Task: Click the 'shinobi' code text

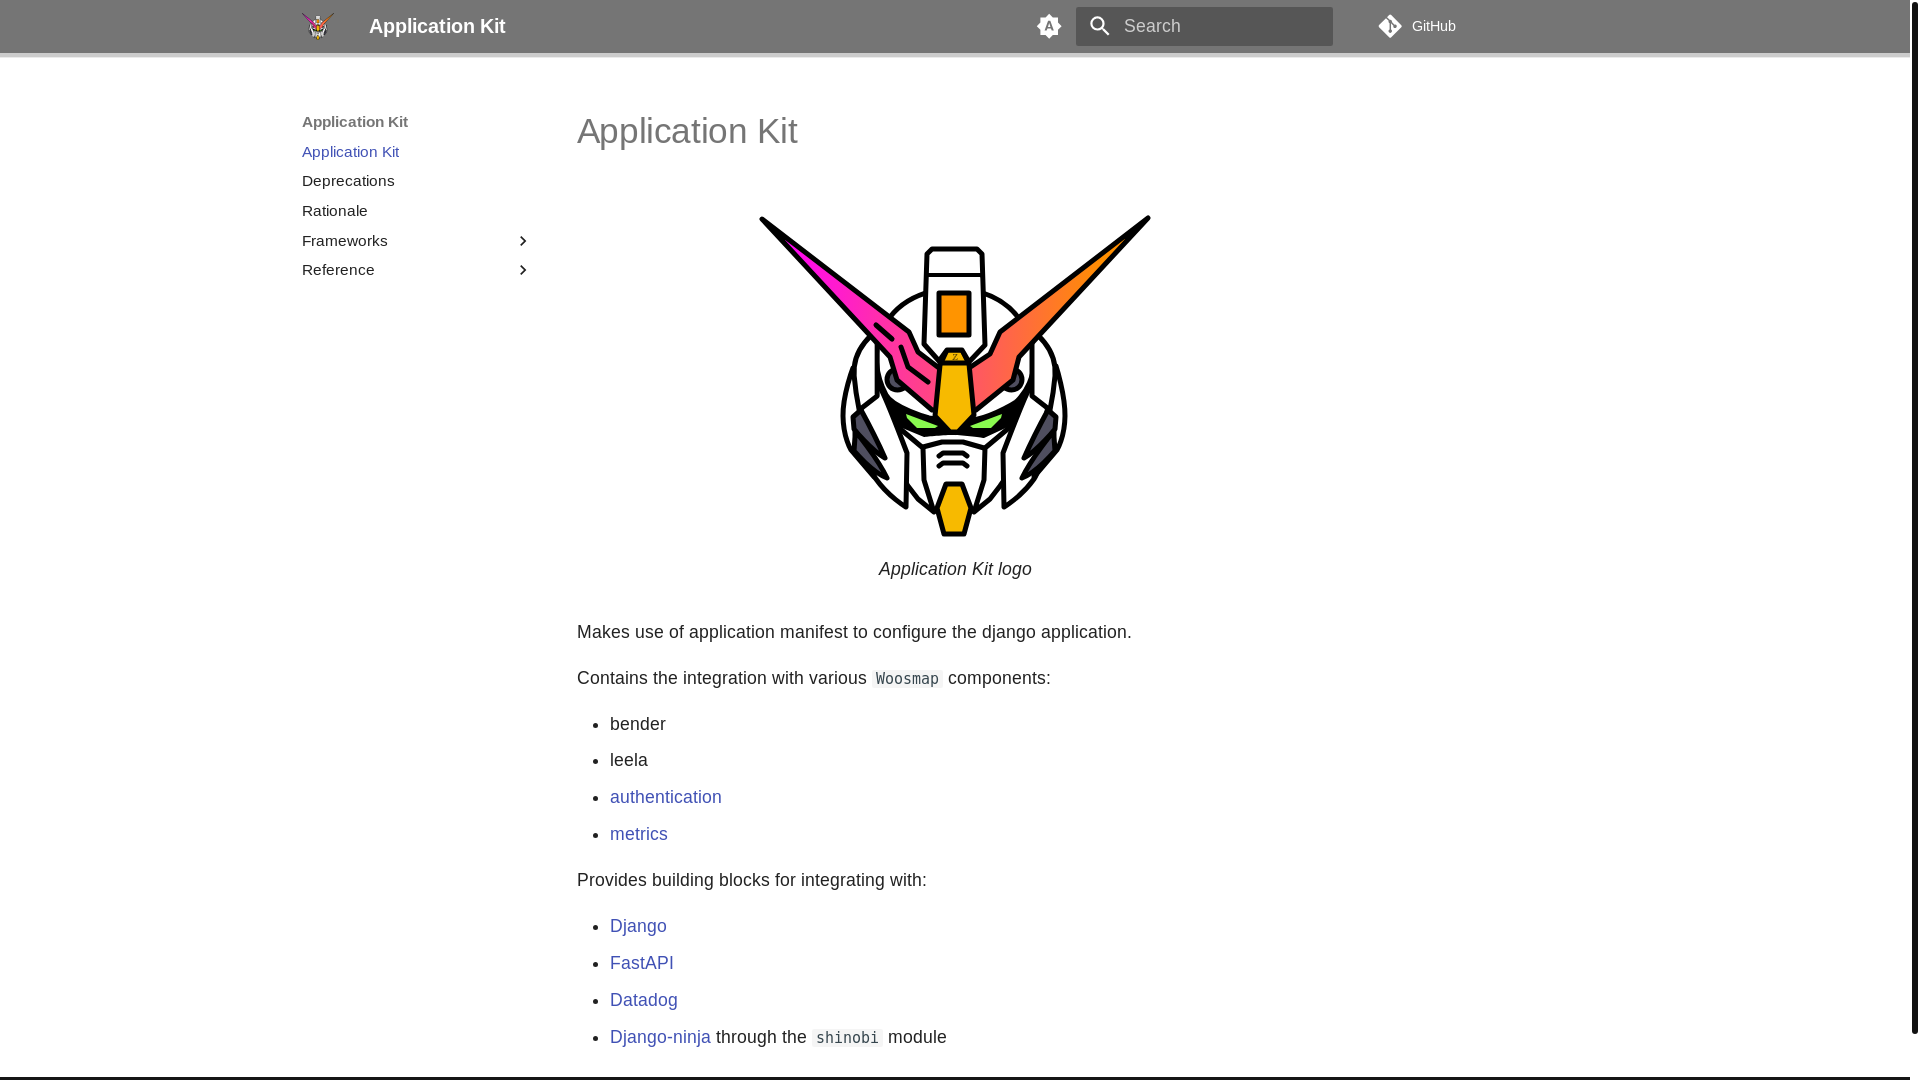Action: point(847,1038)
